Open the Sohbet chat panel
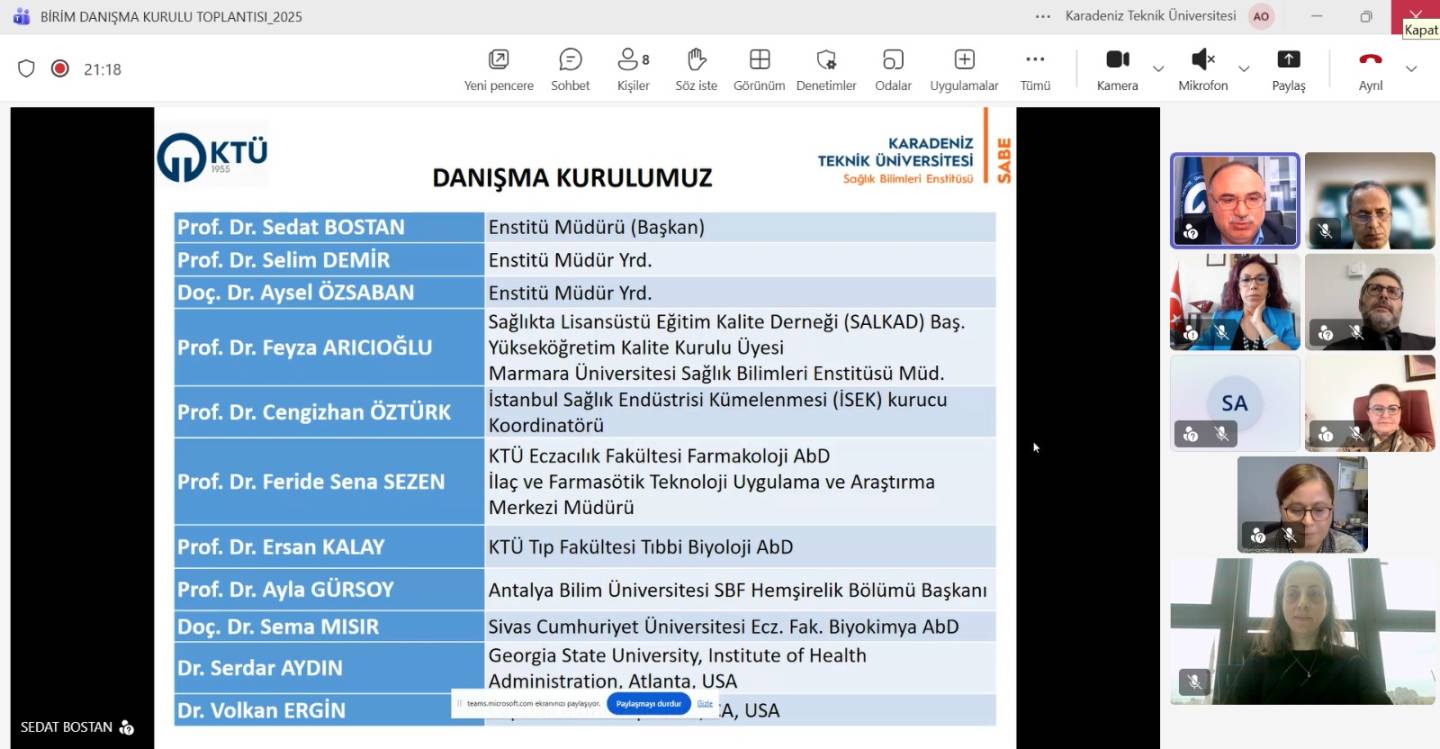This screenshot has width=1440, height=749. point(570,69)
